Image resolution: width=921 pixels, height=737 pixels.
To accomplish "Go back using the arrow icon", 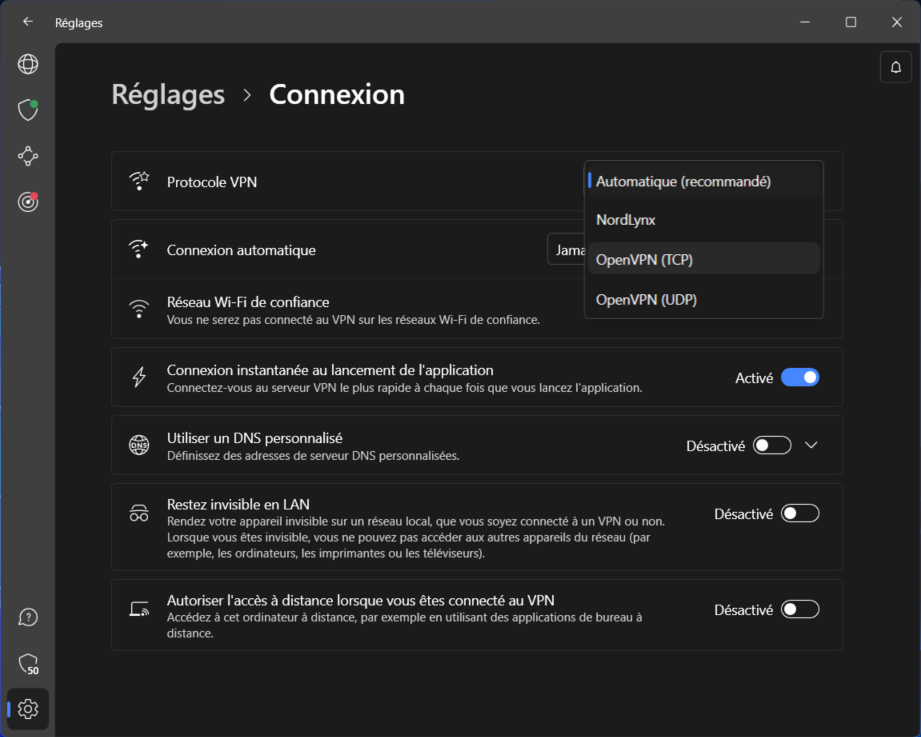I will [x=28, y=22].
